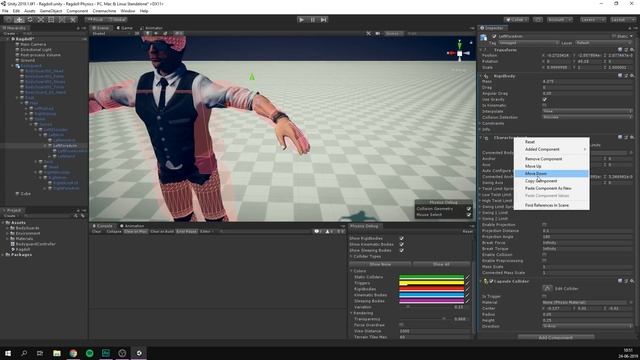Open Rigidbody help reference icon

[620, 76]
